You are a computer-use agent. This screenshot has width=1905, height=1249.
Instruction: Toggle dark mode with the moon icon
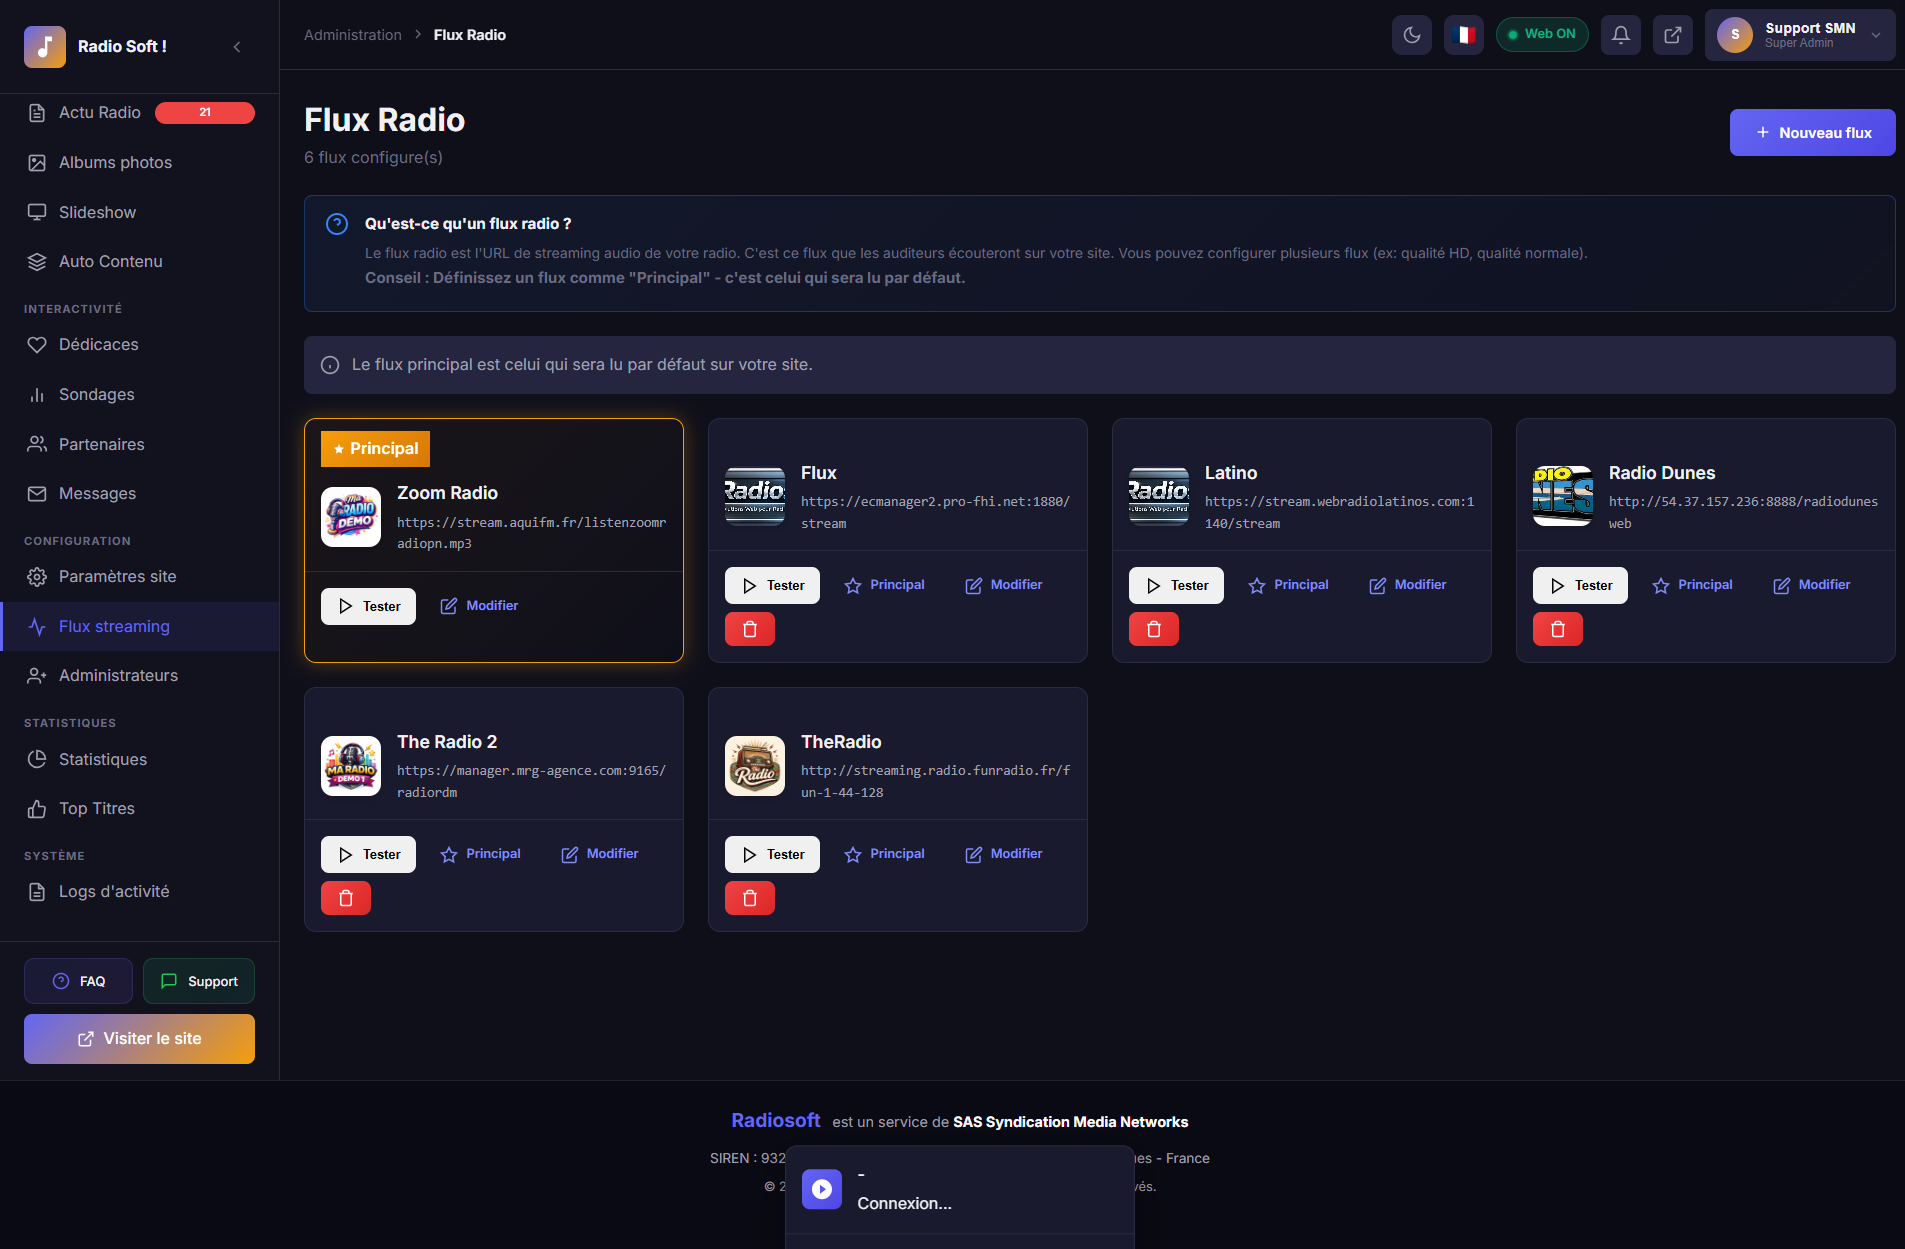click(1412, 34)
